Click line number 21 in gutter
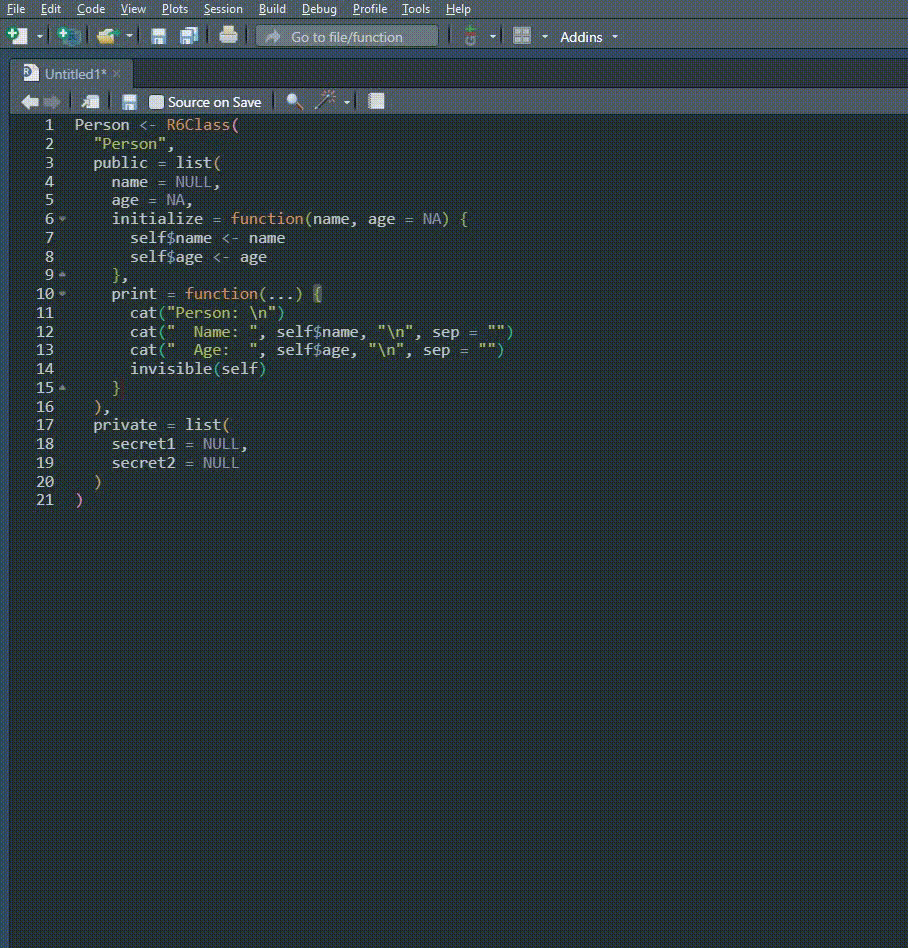The height and width of the screenshot is (948, 908). (45, 500)
